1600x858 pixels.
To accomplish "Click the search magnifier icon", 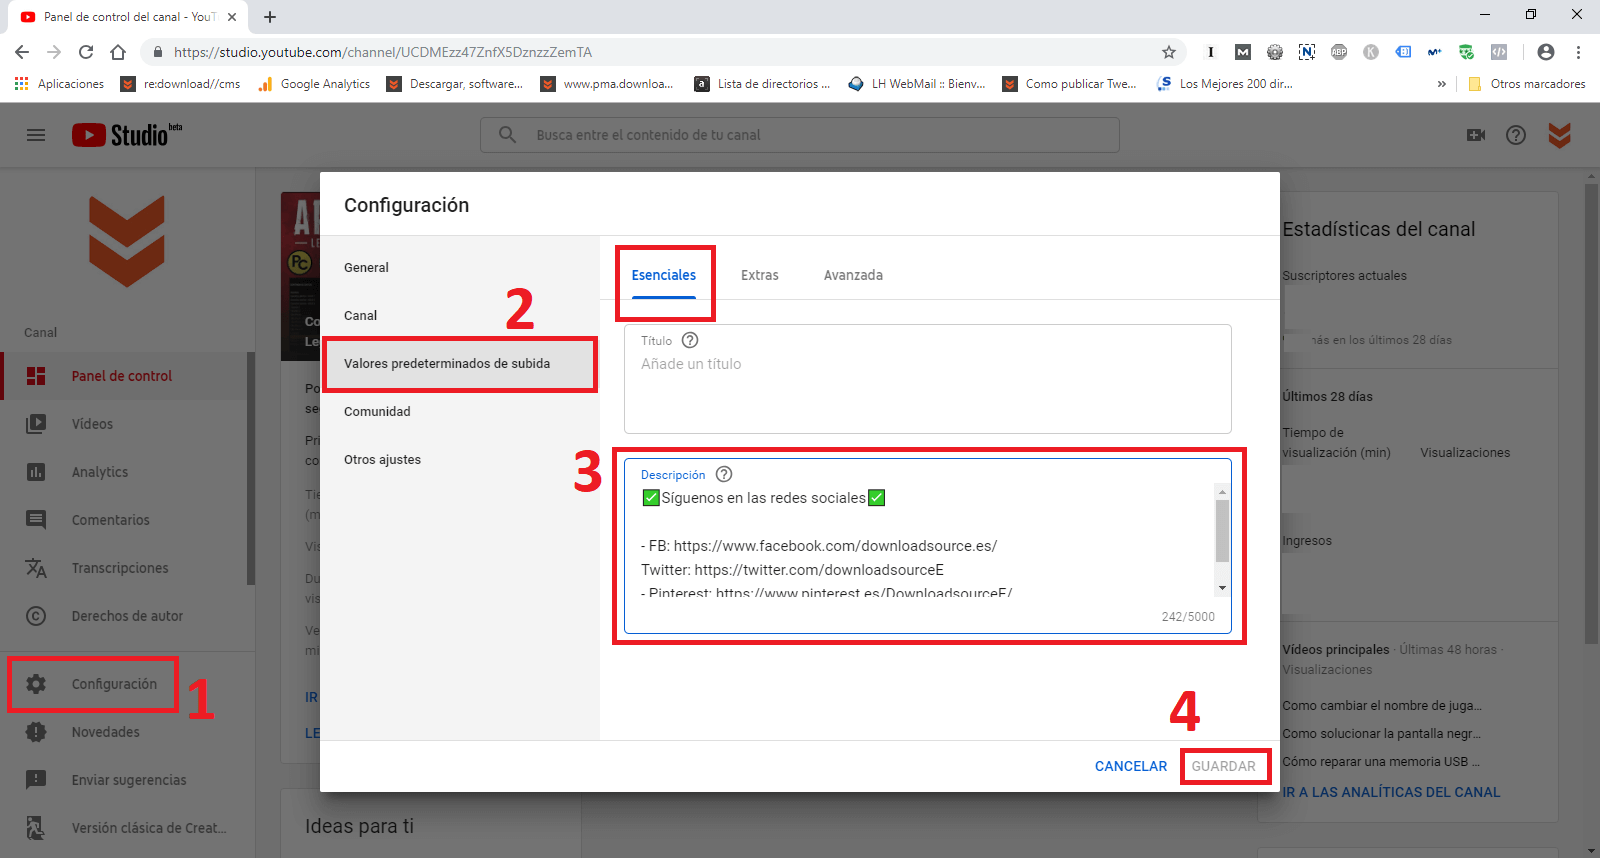I will click(507, 135).
